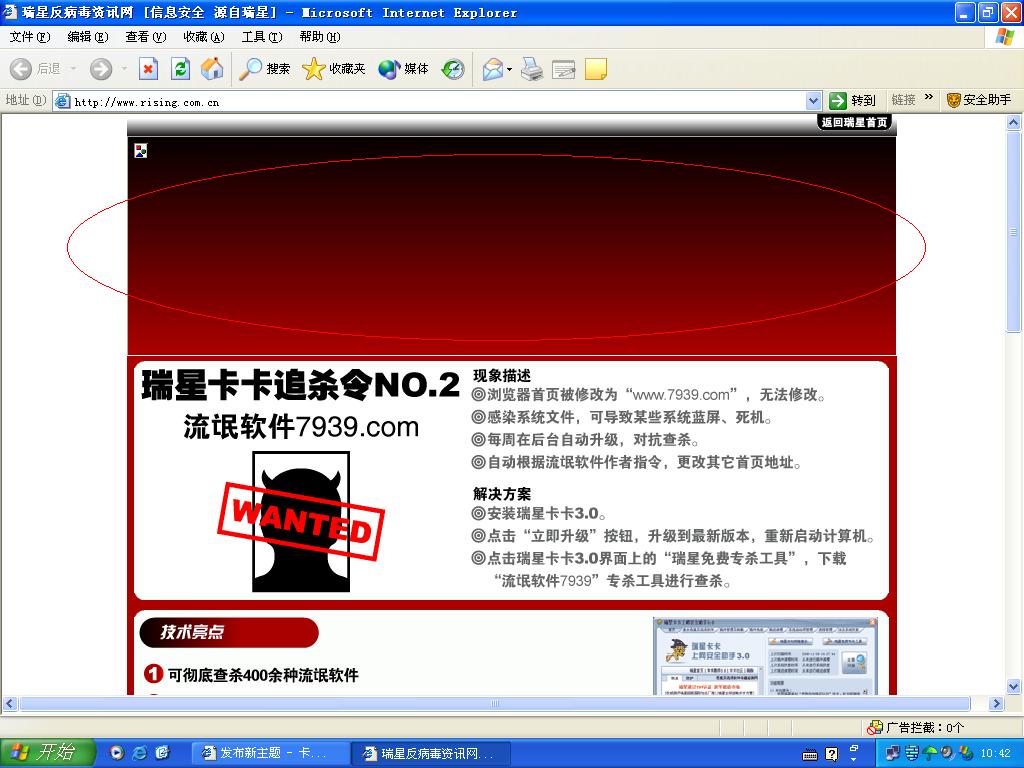Click horizontal scrollbar left arrow
The image size is (1024, 768).
click(x=9, y=703)
